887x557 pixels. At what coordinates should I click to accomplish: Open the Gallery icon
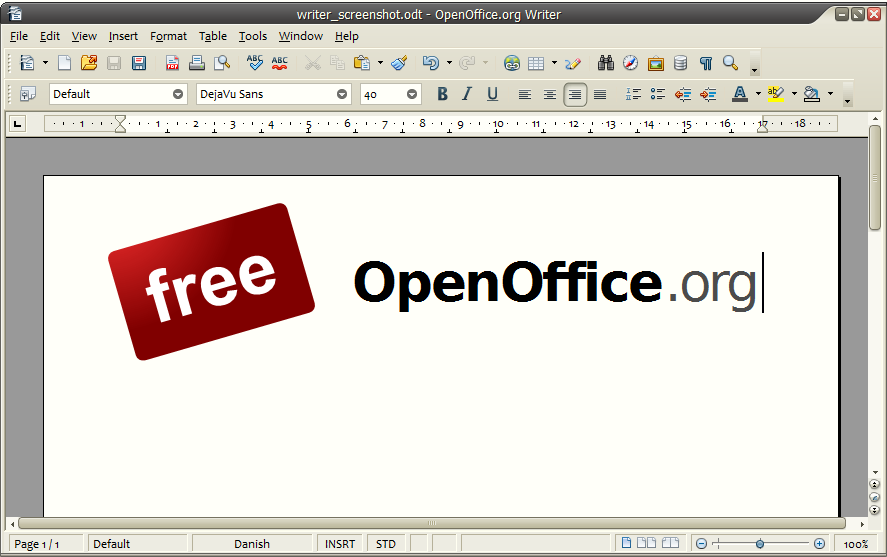pyautogui.click(x=656, y=63)
